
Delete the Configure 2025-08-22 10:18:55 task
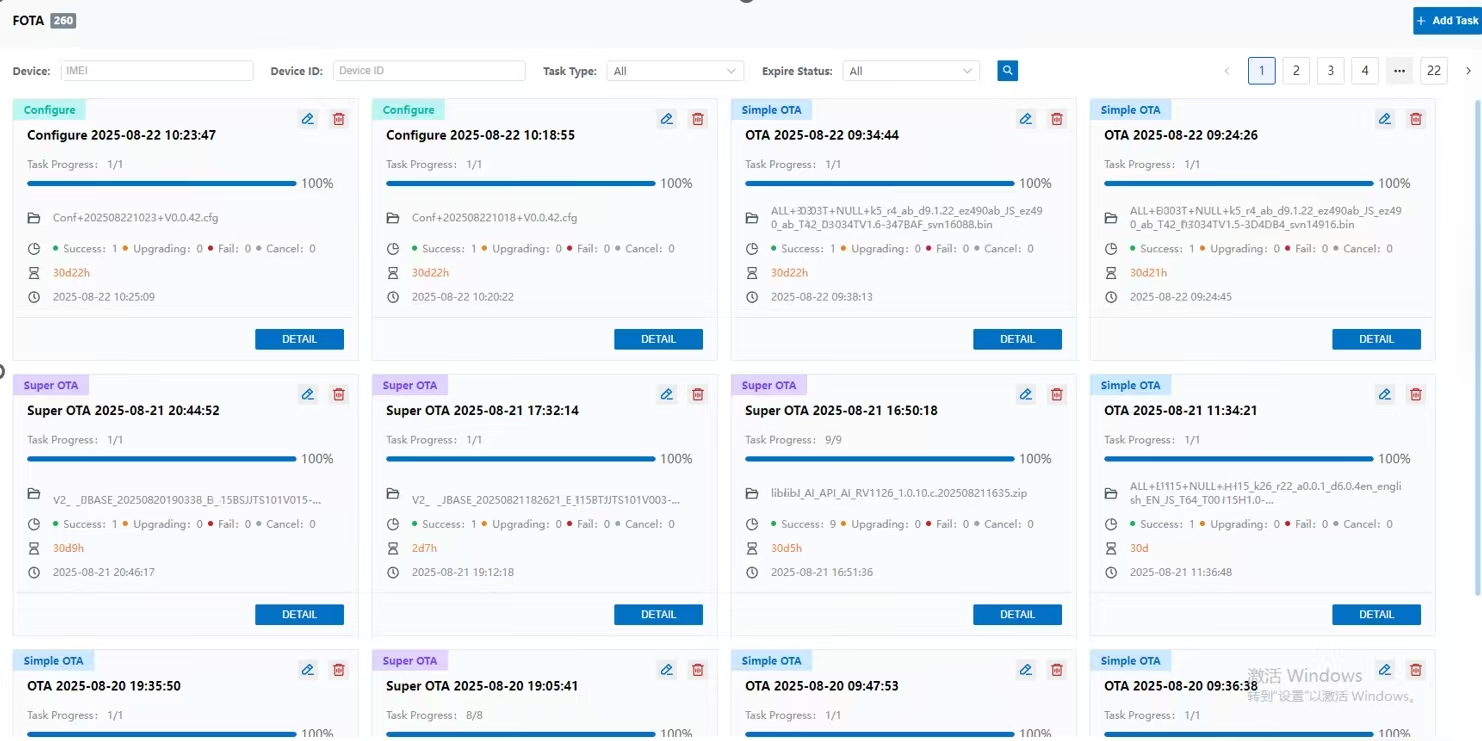[698, 119]
